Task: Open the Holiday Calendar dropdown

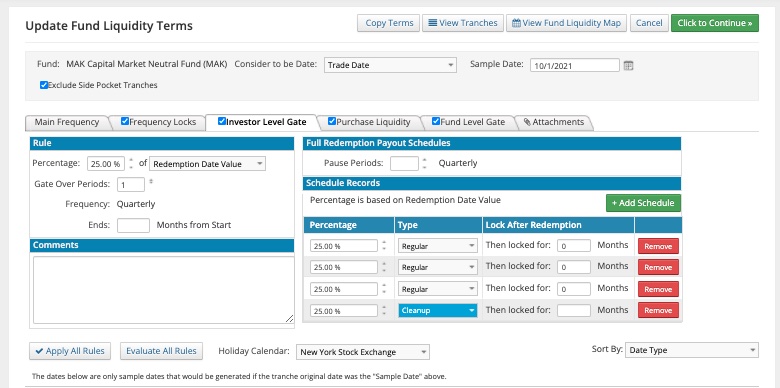Action: point(363,352)
